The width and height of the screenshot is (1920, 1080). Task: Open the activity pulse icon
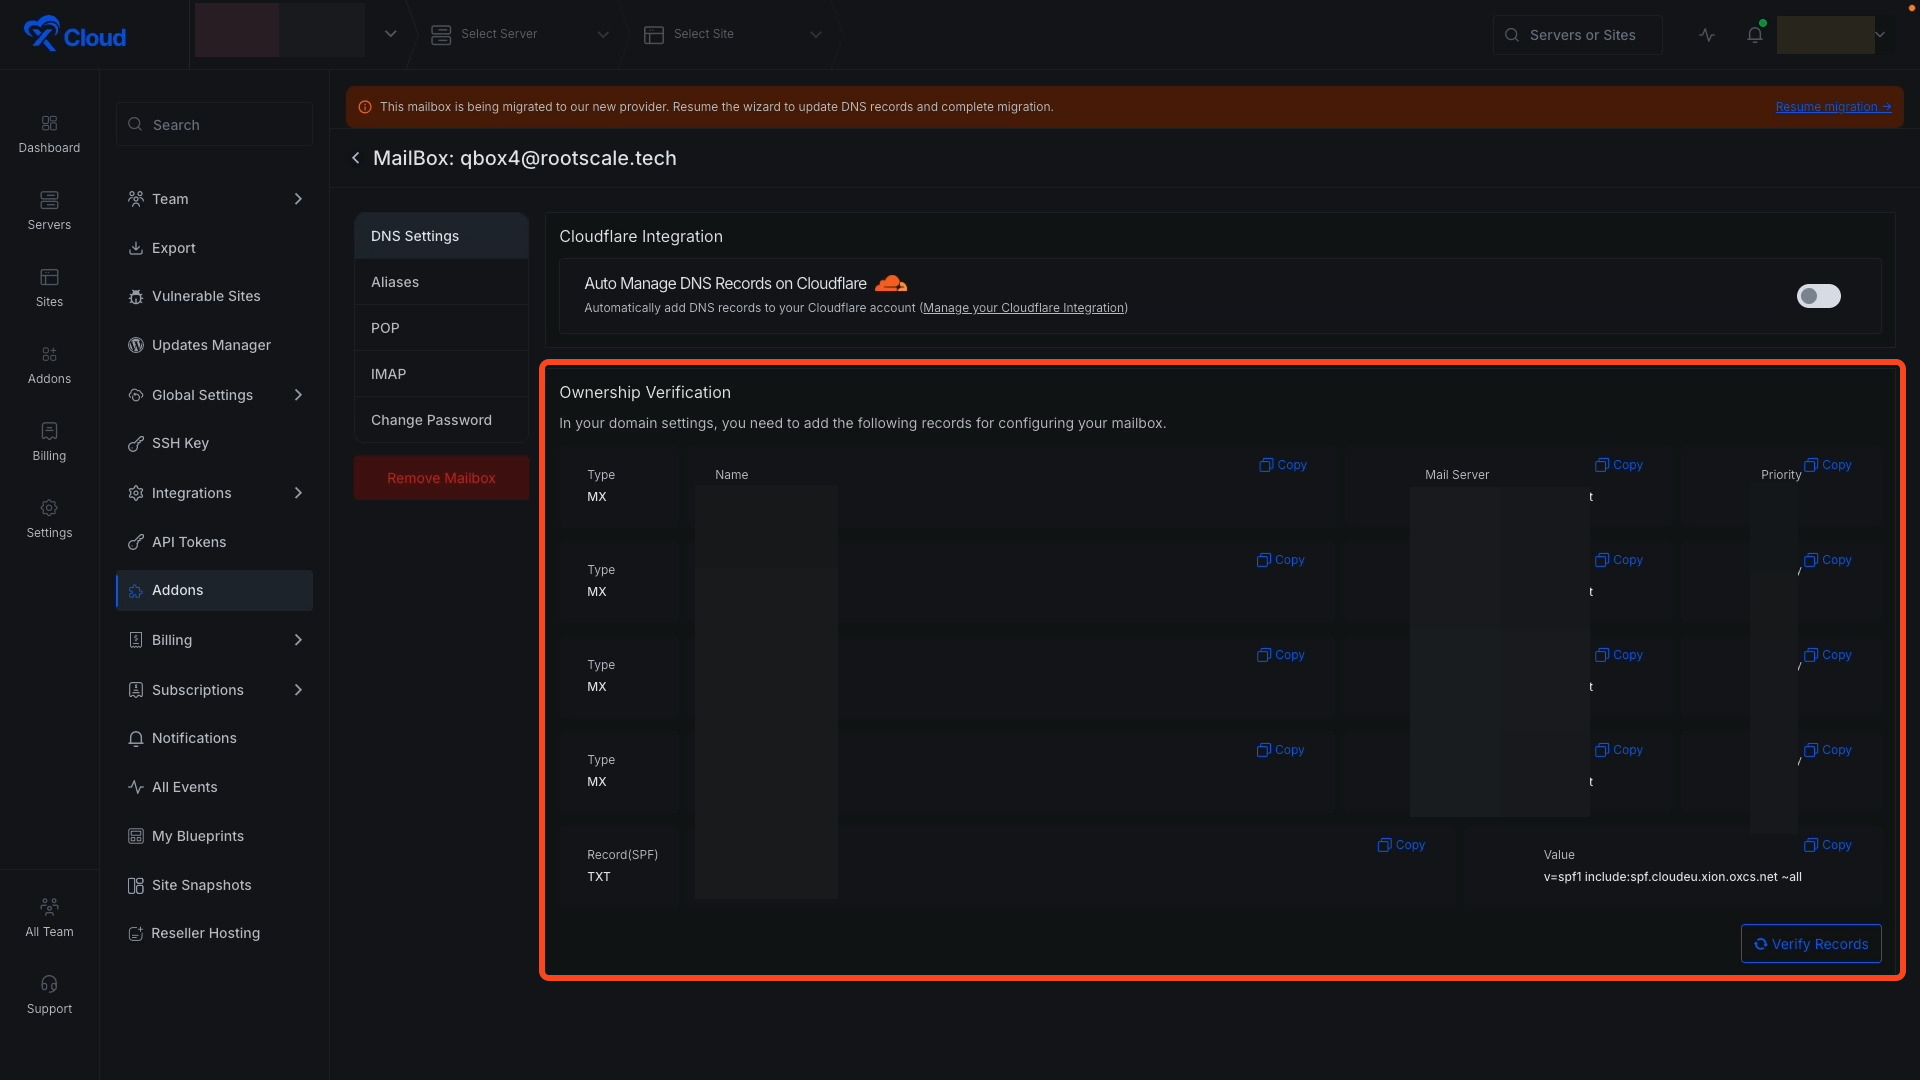[1707, 35]
